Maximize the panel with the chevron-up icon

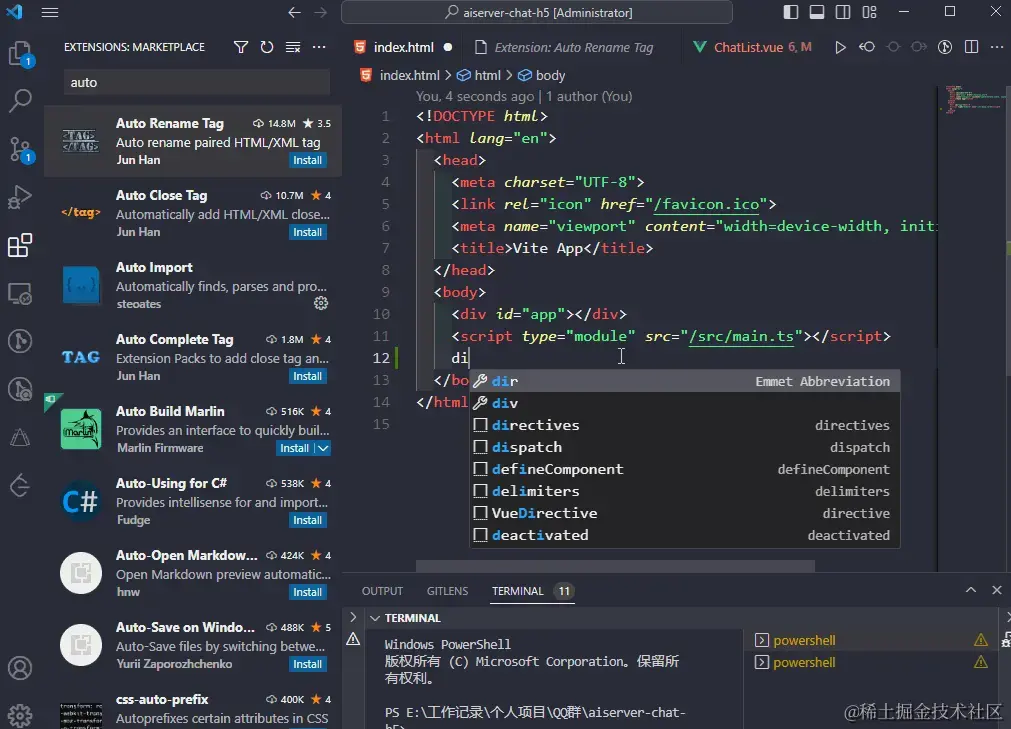[x=969, y=590]
